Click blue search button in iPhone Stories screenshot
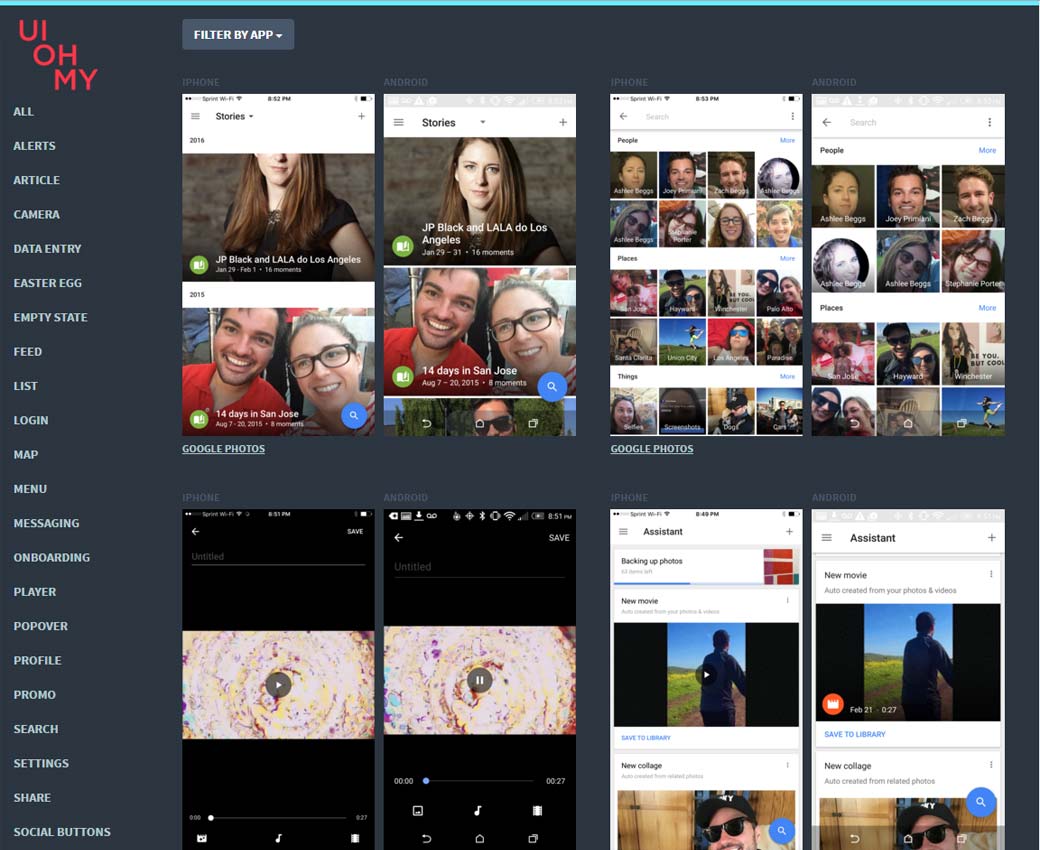This screenshot has width=1040, height=850. point(353,415)
